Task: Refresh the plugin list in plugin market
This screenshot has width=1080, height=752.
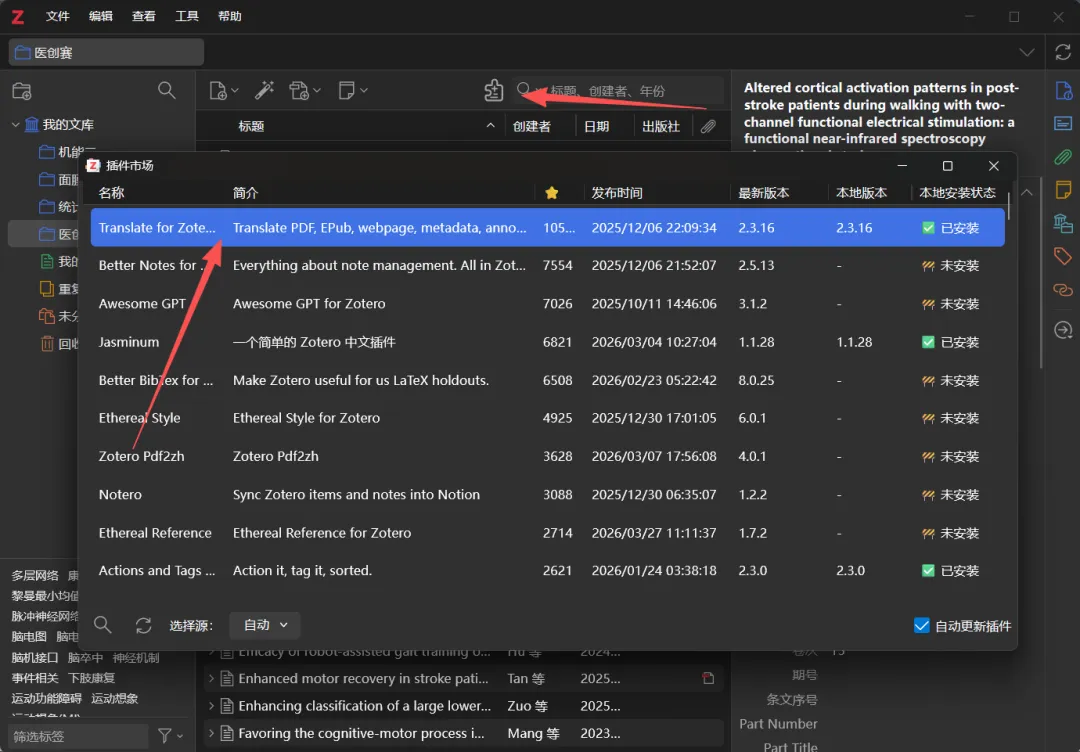Action: pos(143,625)
